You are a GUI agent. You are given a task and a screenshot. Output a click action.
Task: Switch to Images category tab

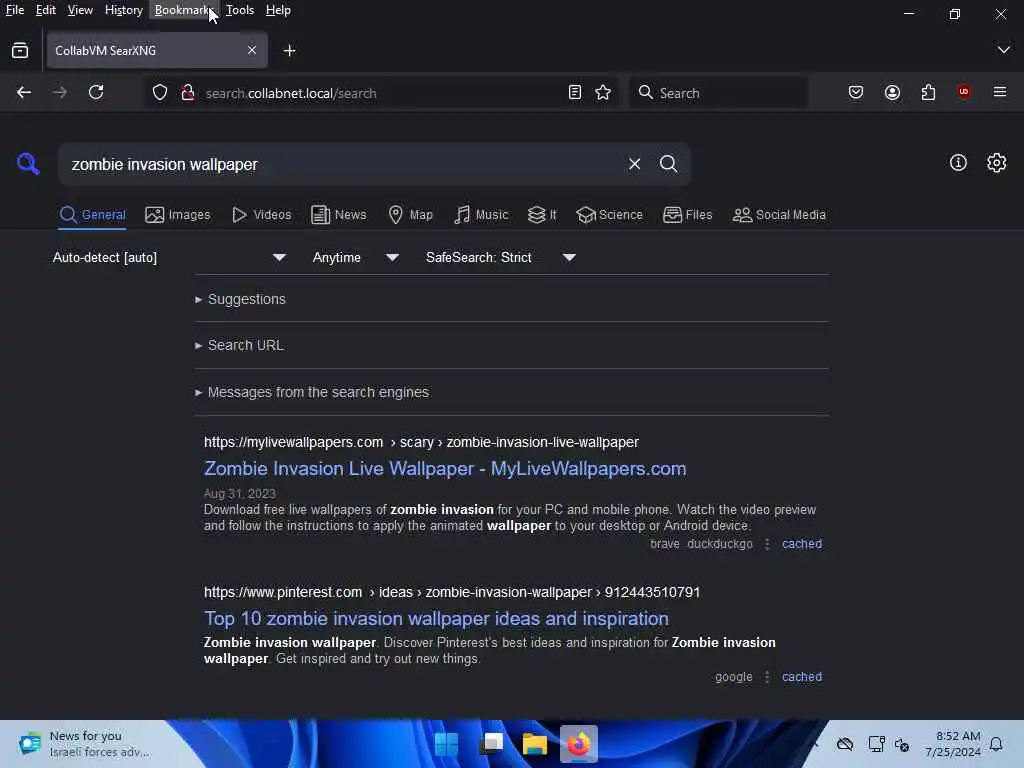click(178, 215)
